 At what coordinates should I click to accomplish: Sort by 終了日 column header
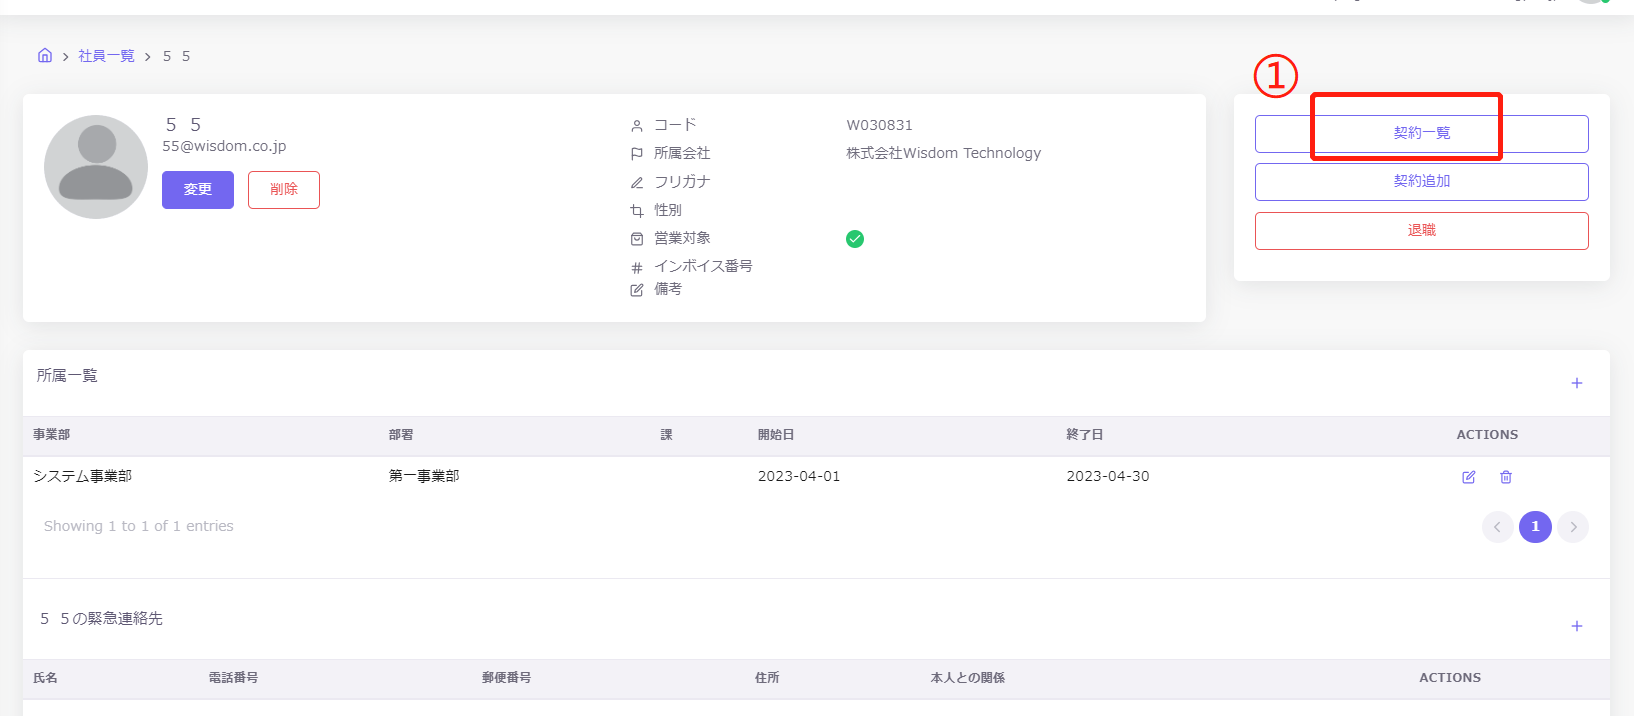(1085, 435)
